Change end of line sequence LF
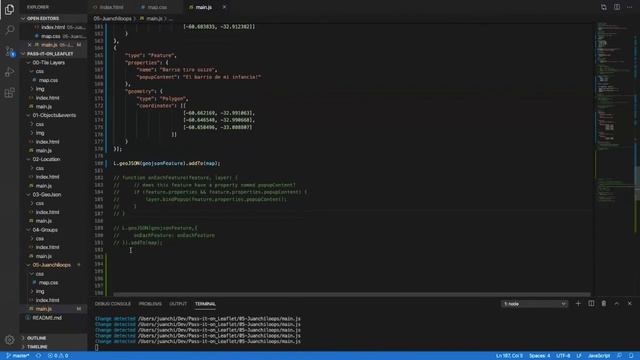 pos(579,356)
